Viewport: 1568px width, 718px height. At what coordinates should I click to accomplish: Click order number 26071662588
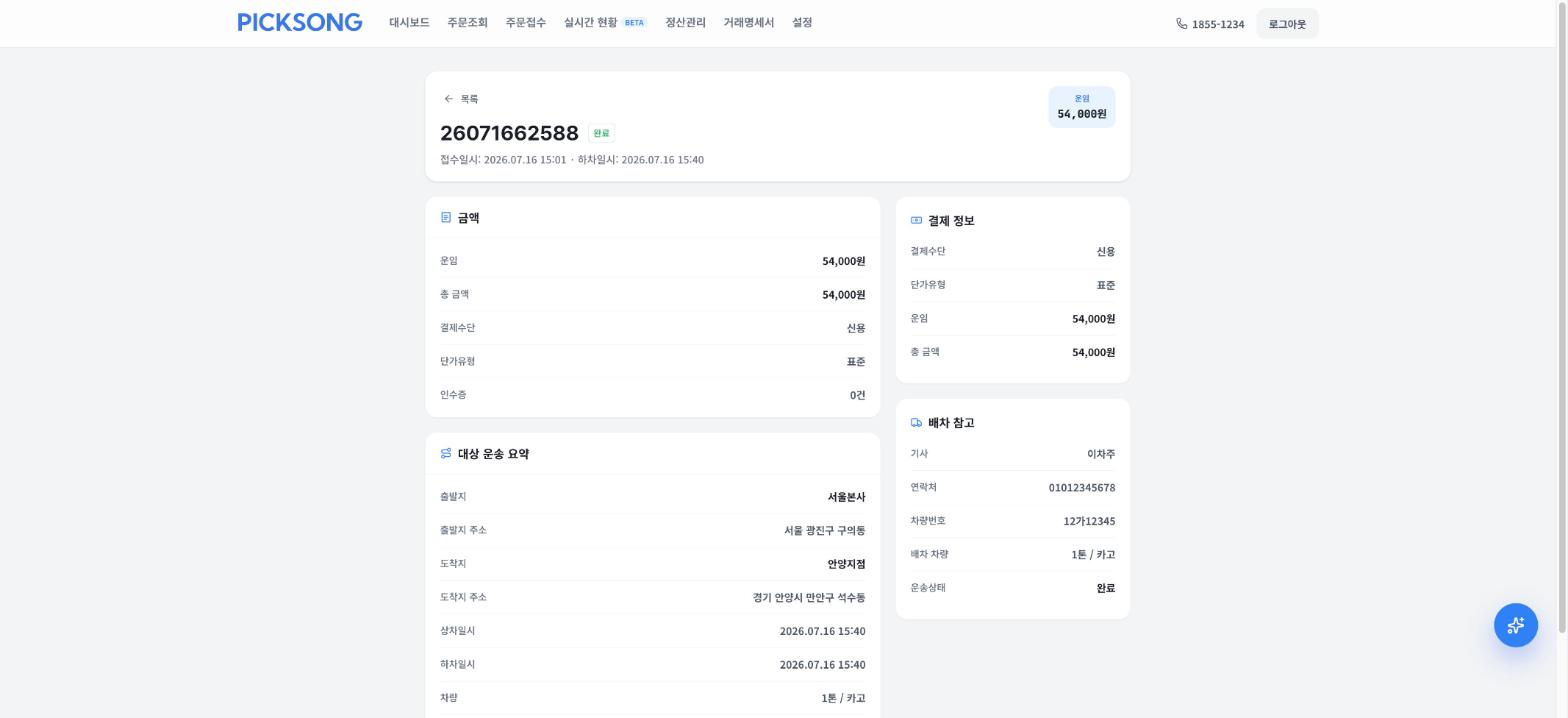pyautogui.click(x=509, y=133)
